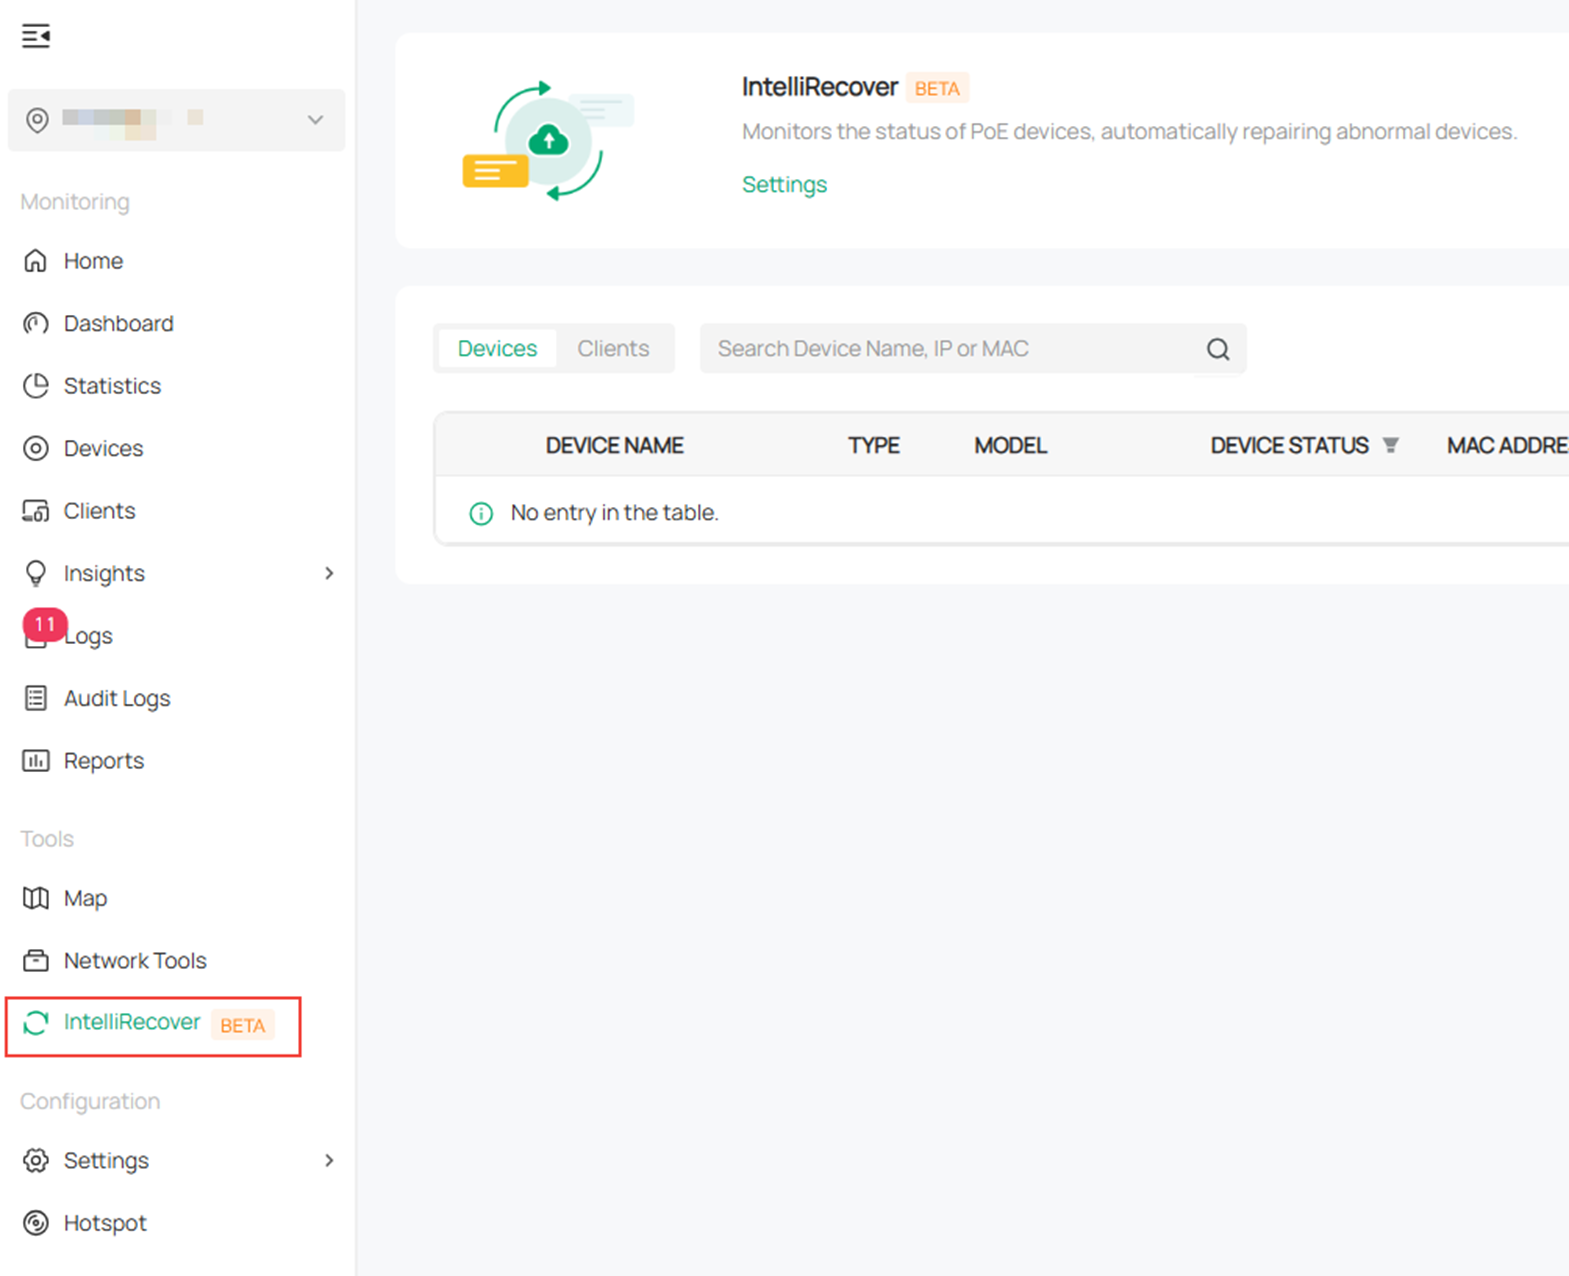Click the MAC ADDRE column header
The height and width of the screenshot is (1276, 1569).
(1508, 446)
